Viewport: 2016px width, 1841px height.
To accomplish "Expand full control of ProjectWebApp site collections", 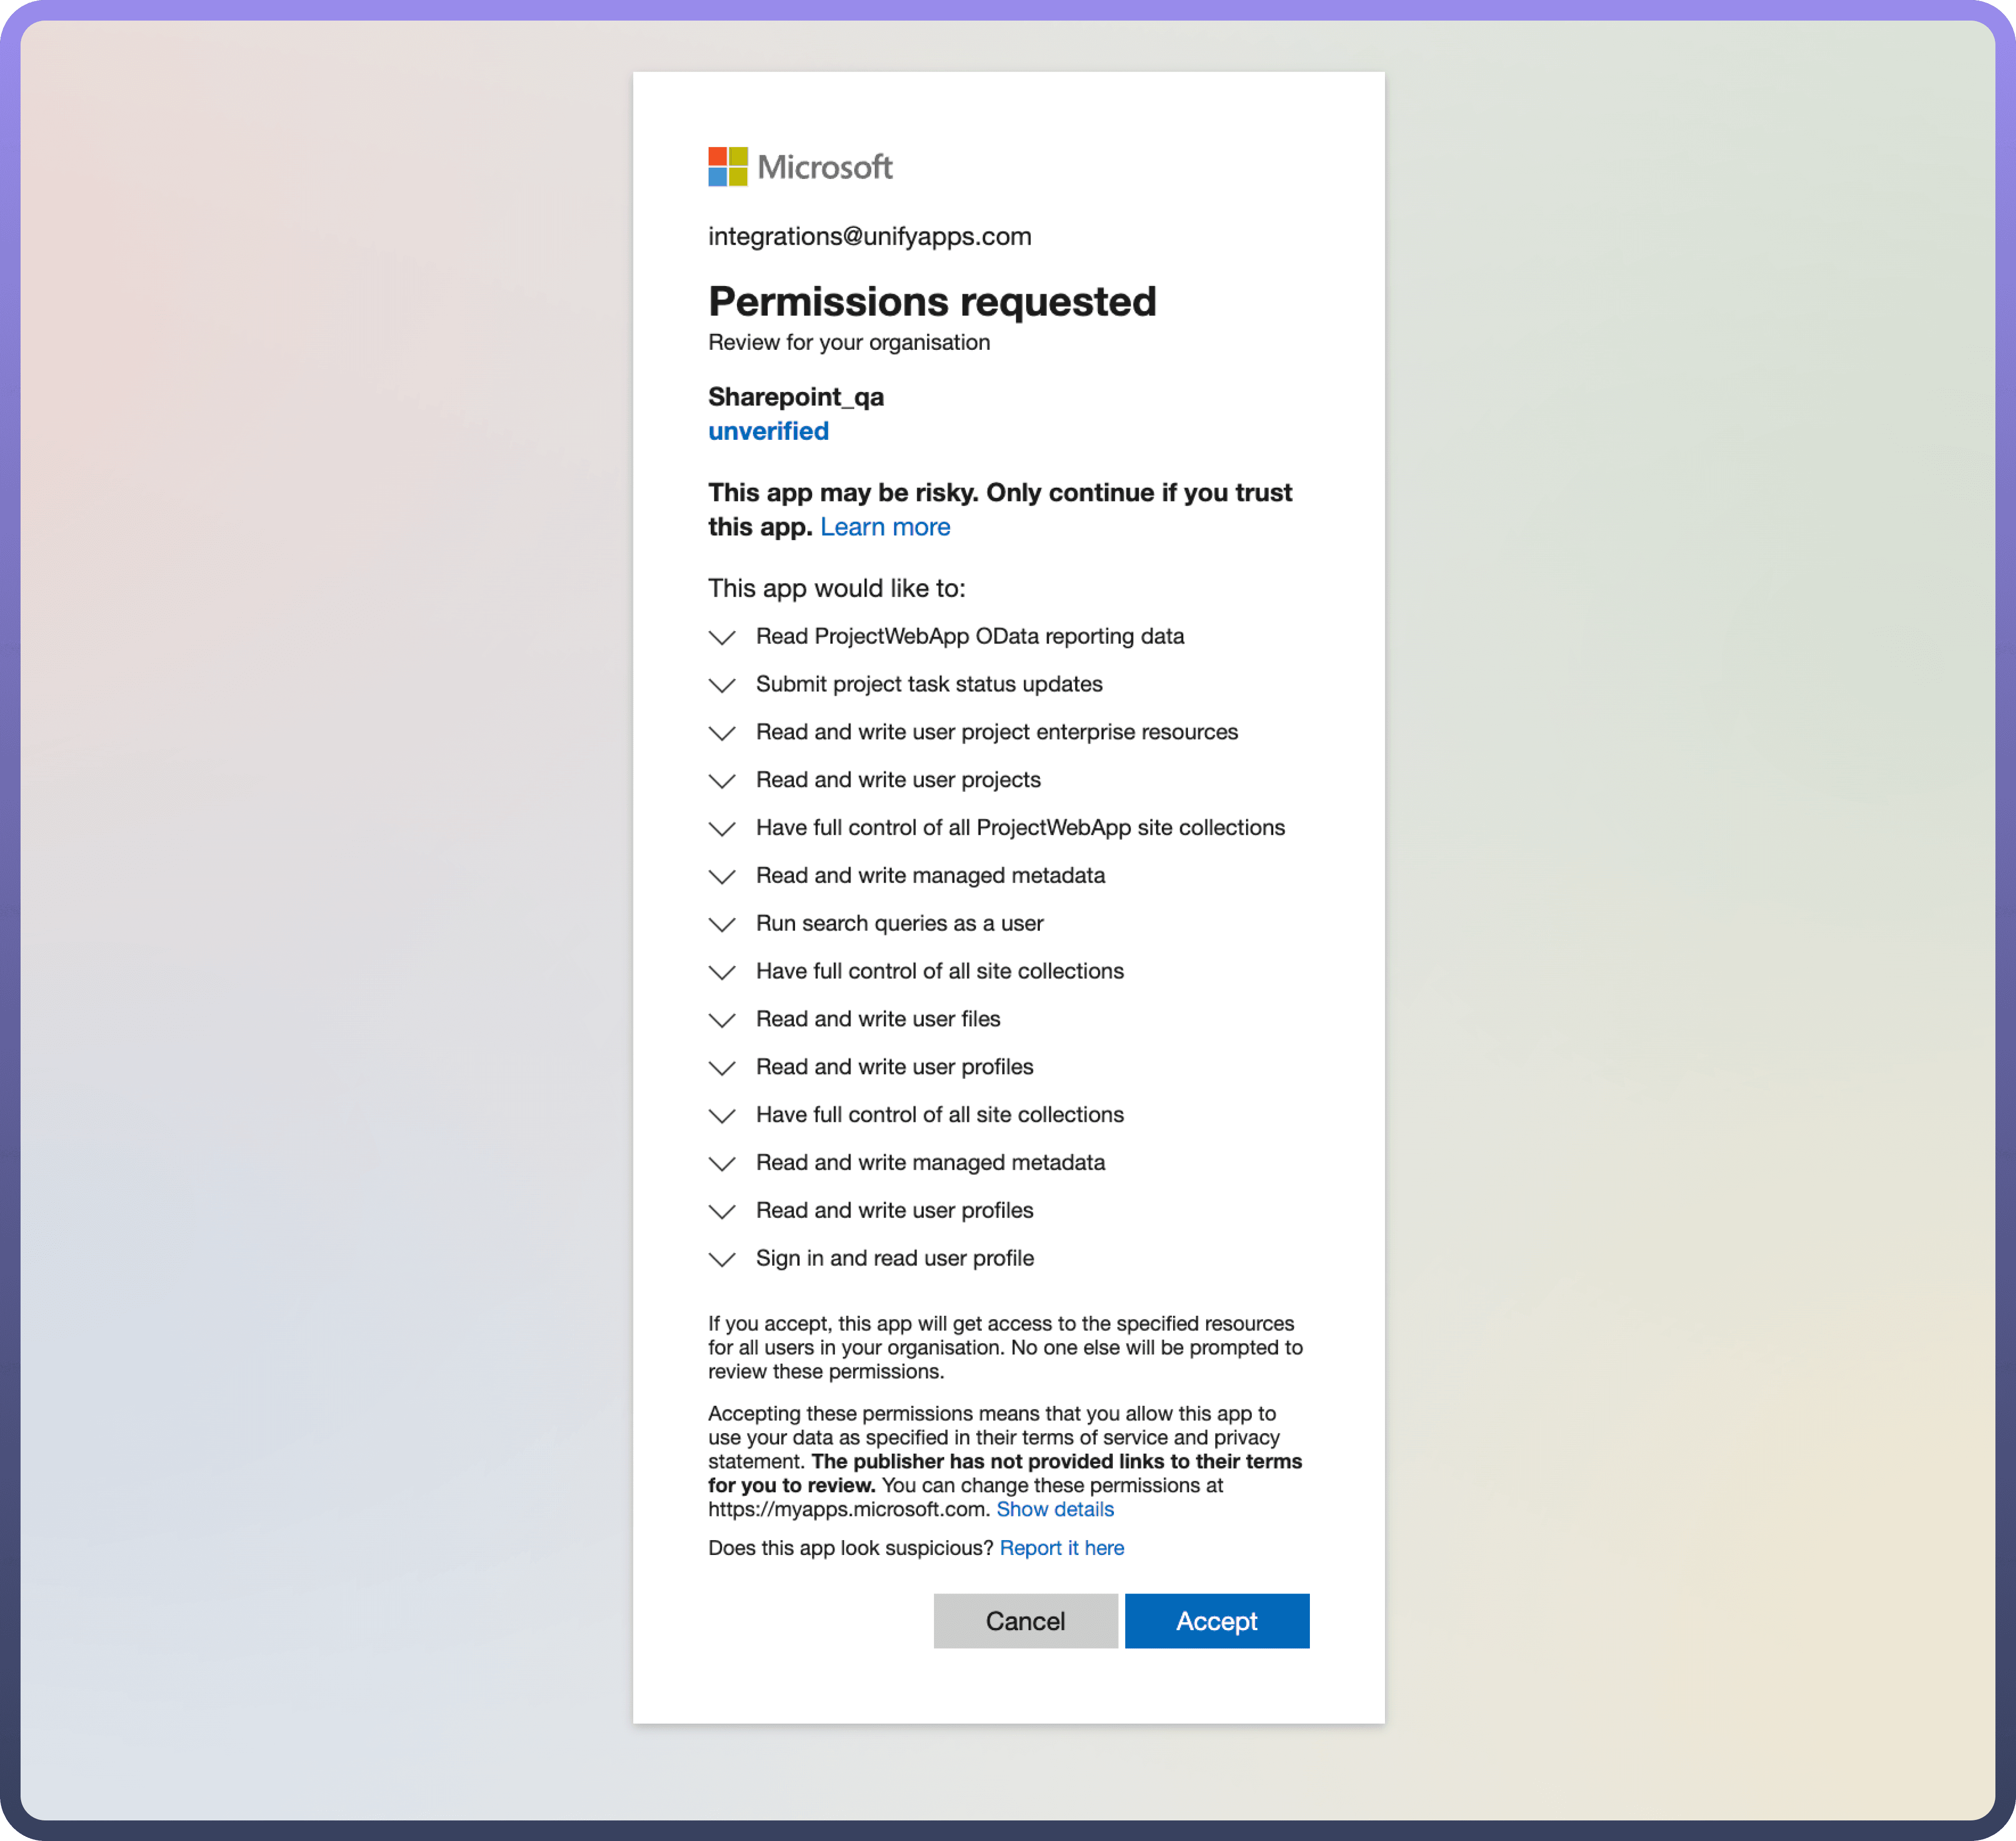I will pyautogui.click(x=722, y=829).
